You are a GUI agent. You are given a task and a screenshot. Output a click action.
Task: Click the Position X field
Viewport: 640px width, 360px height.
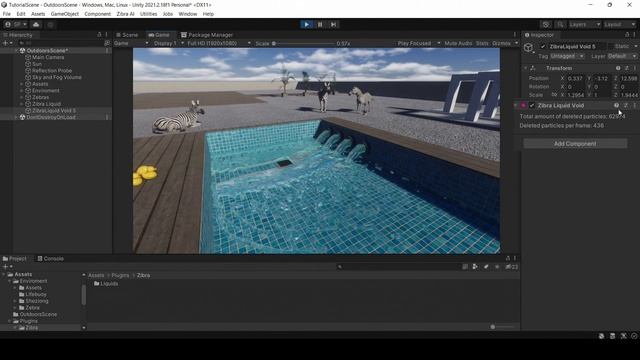pos(576,78)
